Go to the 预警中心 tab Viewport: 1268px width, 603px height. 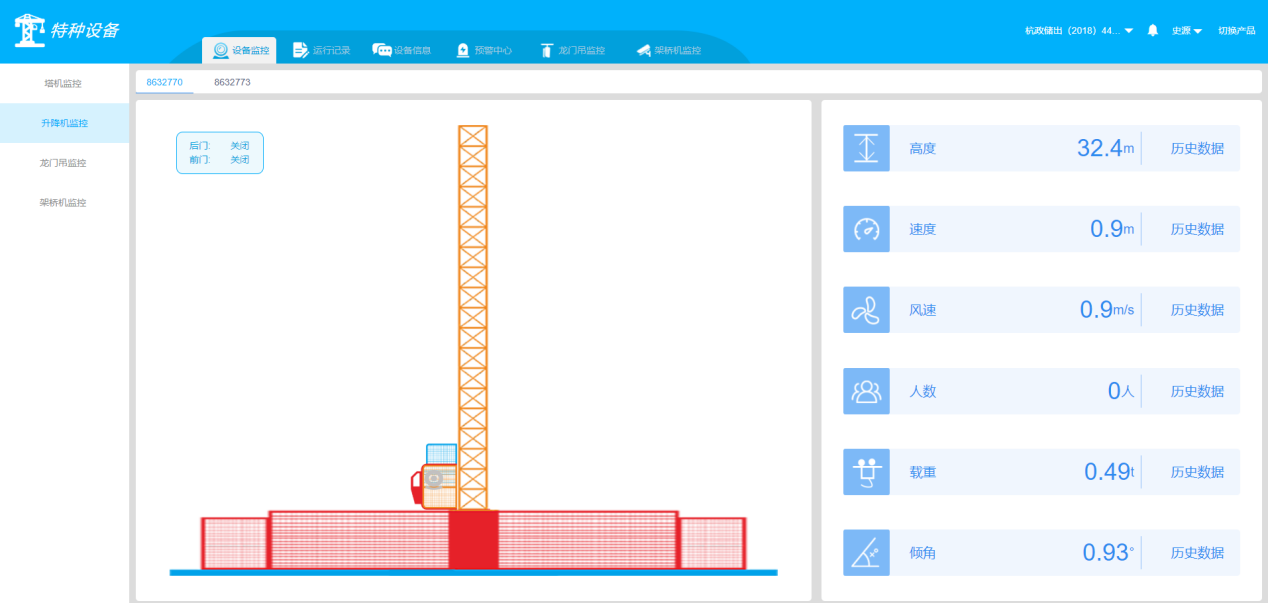pyautogui.click(x=484, y=50)
